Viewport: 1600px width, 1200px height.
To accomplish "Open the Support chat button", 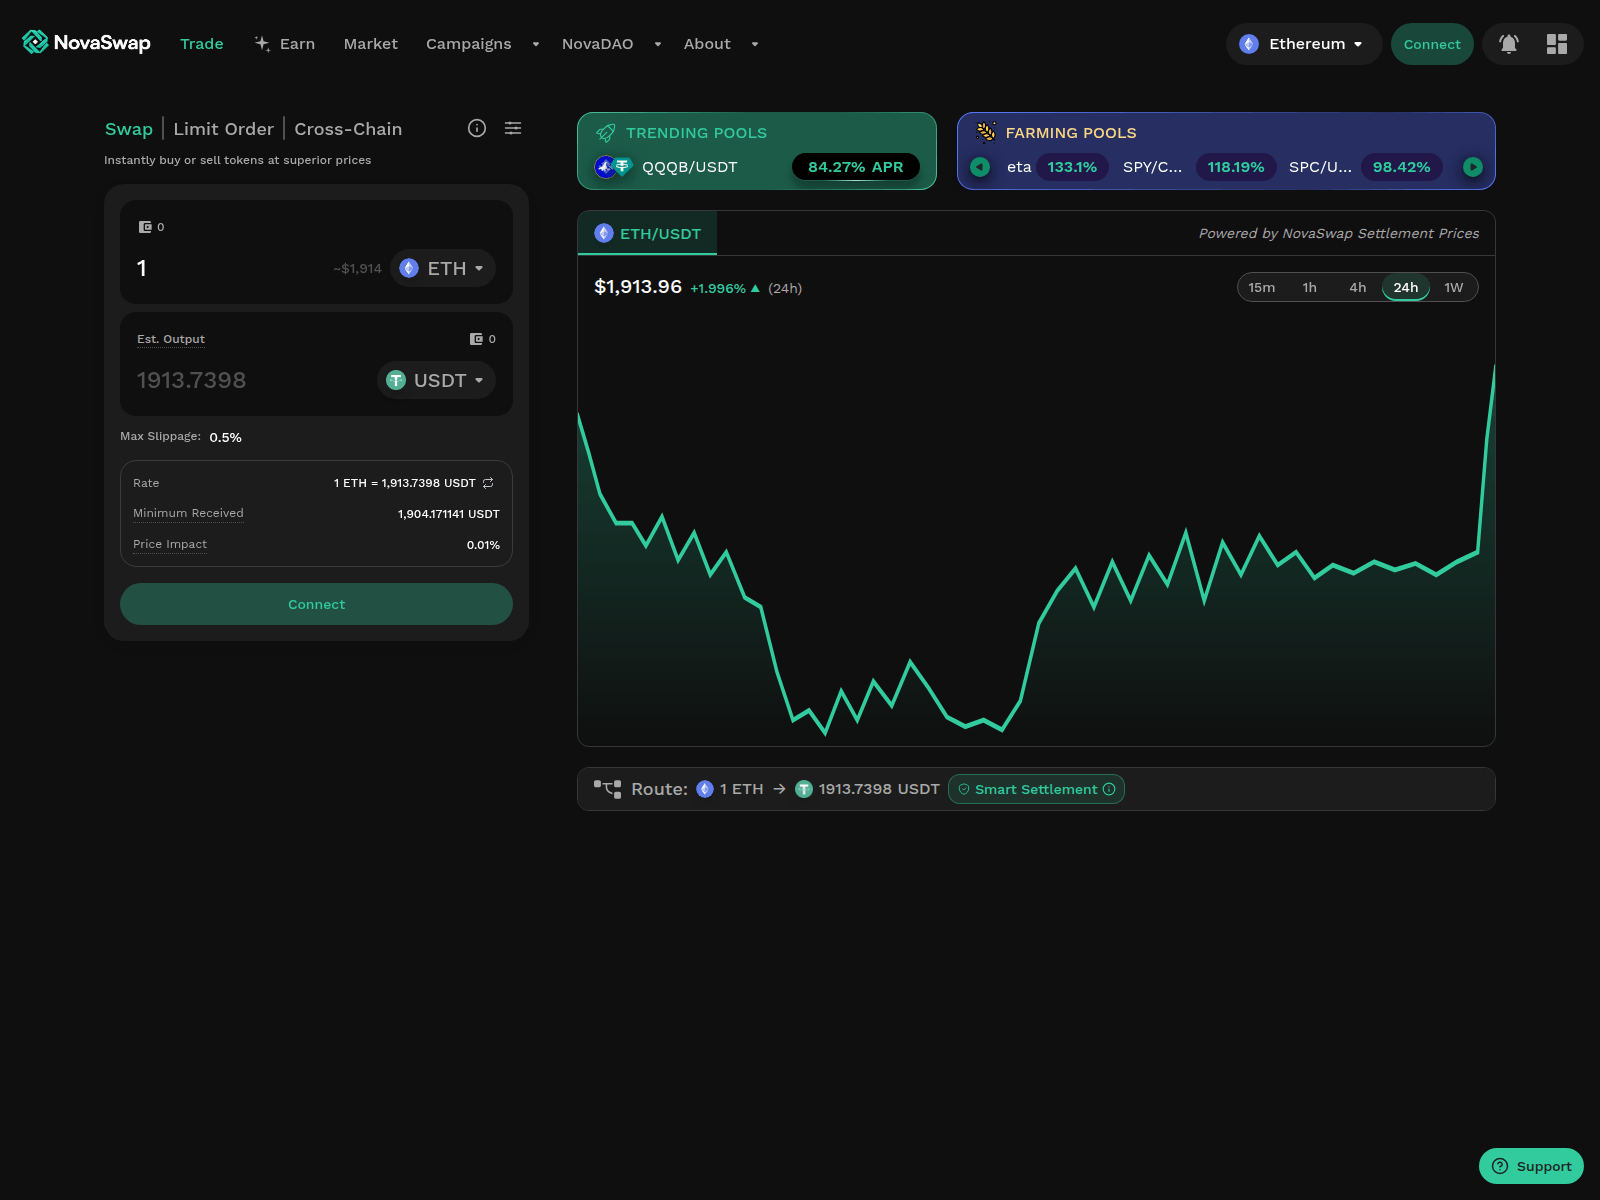I will 1531,1166.
